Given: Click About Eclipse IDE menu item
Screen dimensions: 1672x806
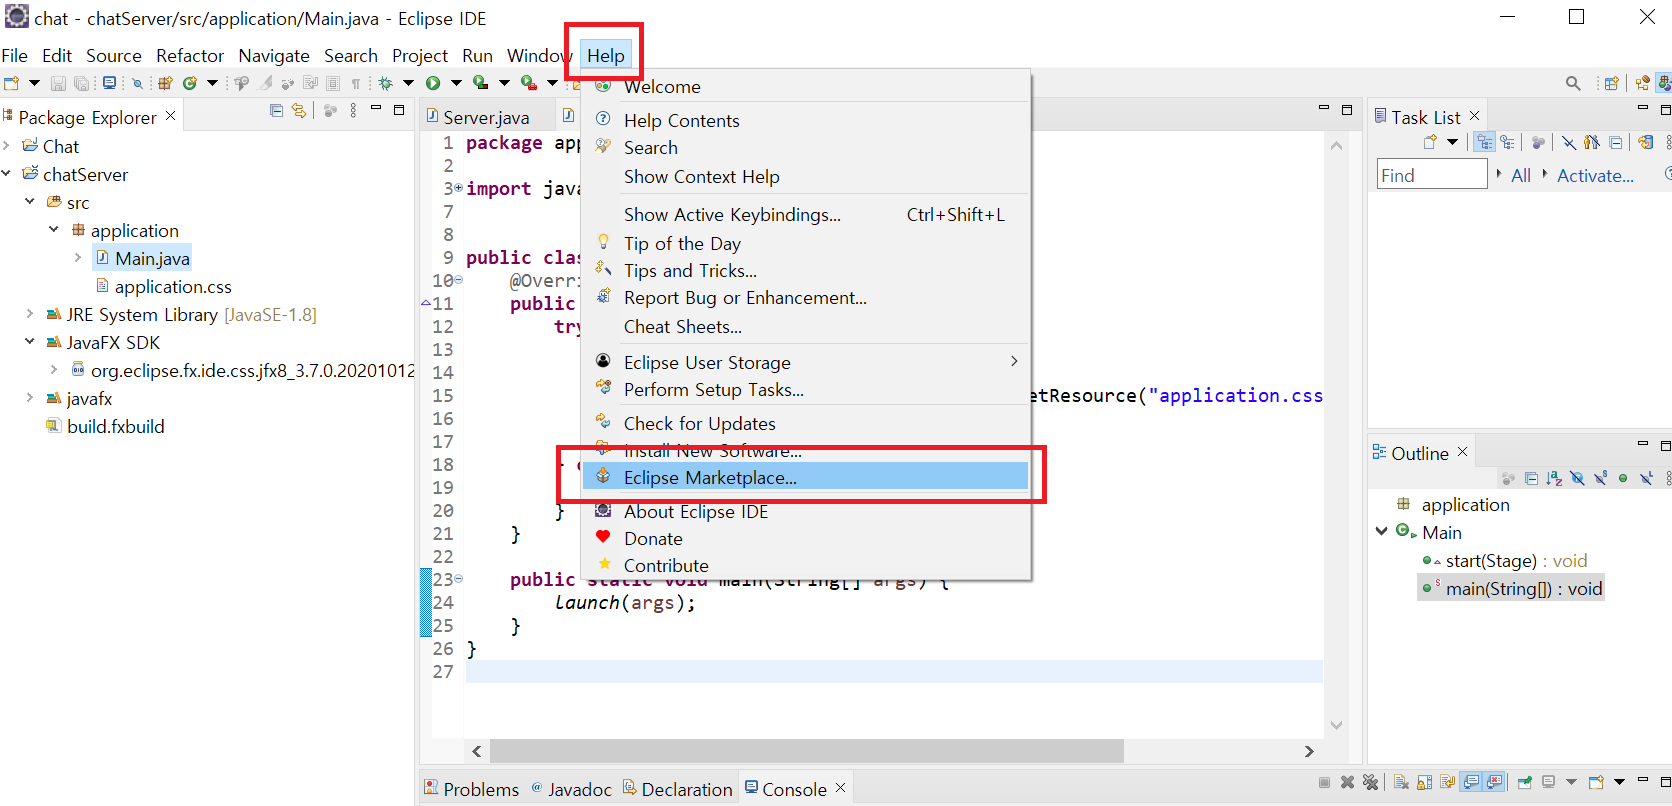Looking at the screenshot, I should pyautogui.click(x=805, y=511).
